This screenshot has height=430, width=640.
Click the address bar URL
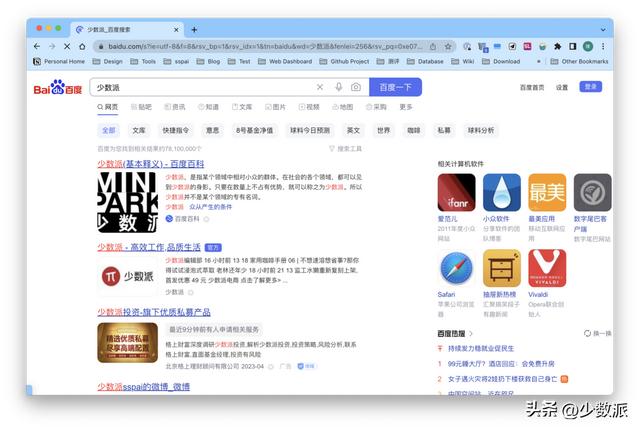click(x=265, y=47)
